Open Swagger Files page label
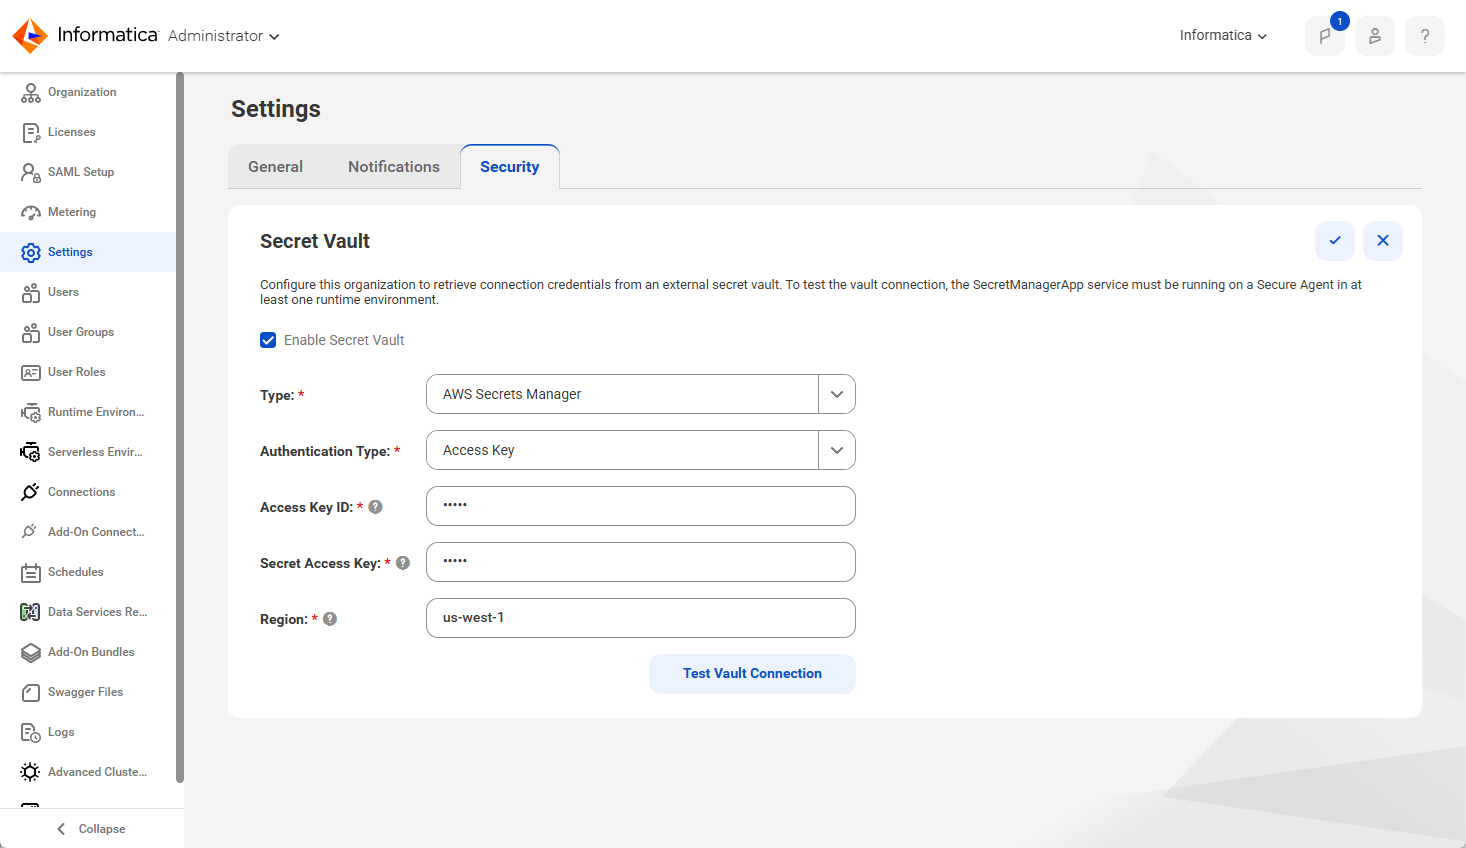 click(85, 692)
